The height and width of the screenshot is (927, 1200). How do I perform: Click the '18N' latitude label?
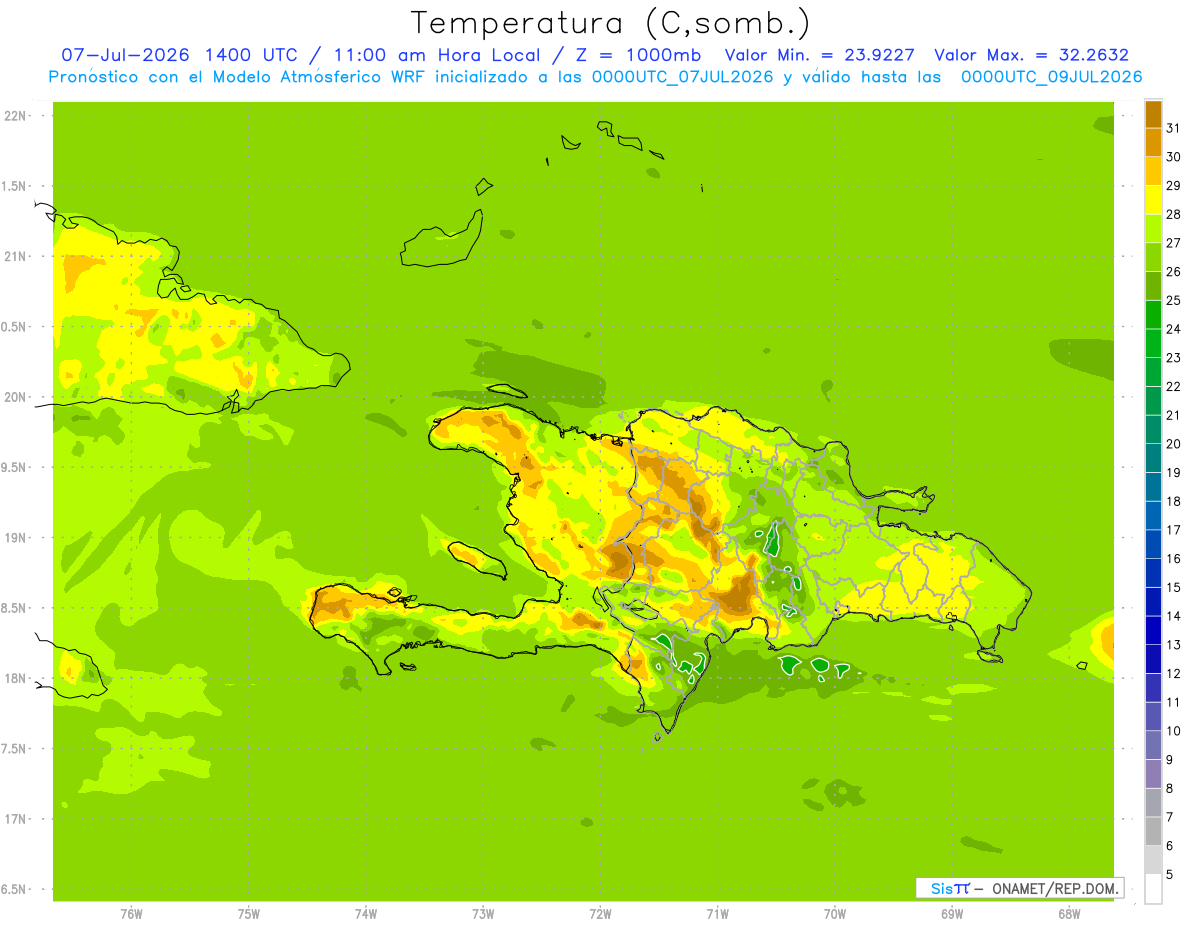tap(15, 678)
